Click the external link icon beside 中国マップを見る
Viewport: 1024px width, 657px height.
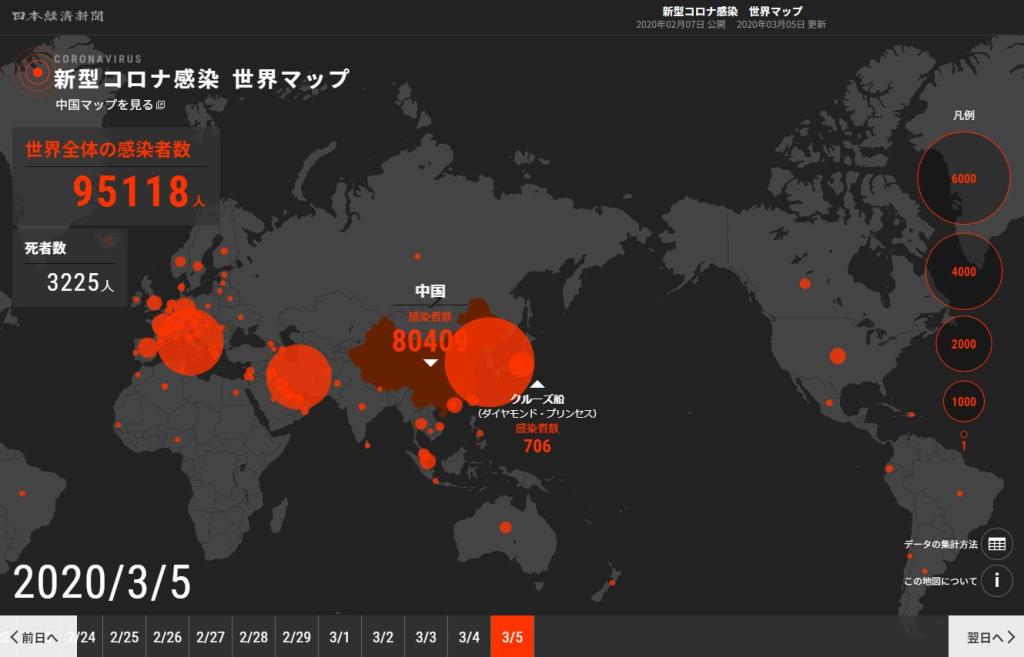click(160, 105)
